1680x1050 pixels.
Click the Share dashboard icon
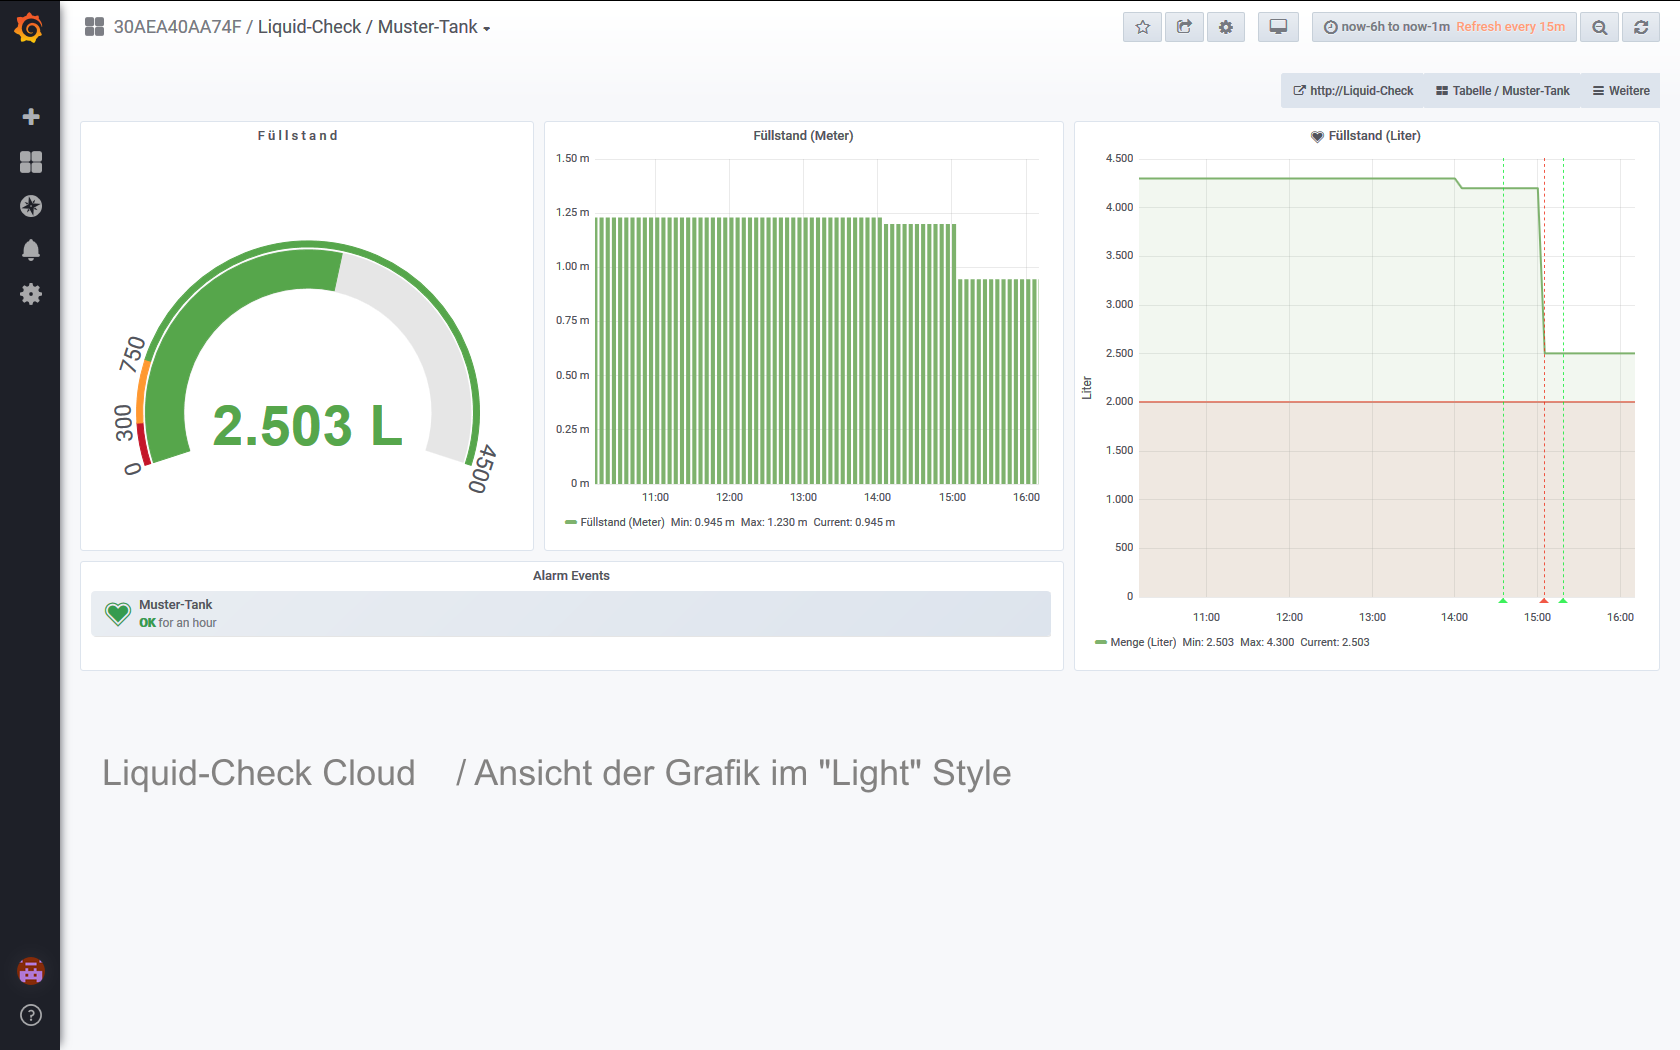tap(1184, 27)
